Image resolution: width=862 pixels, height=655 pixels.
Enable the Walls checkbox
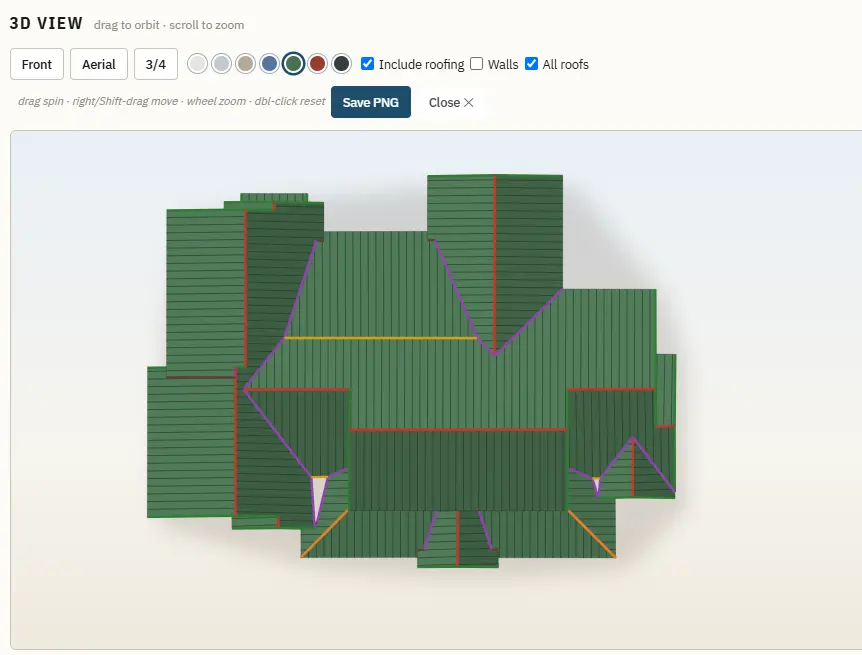point(477,64)
